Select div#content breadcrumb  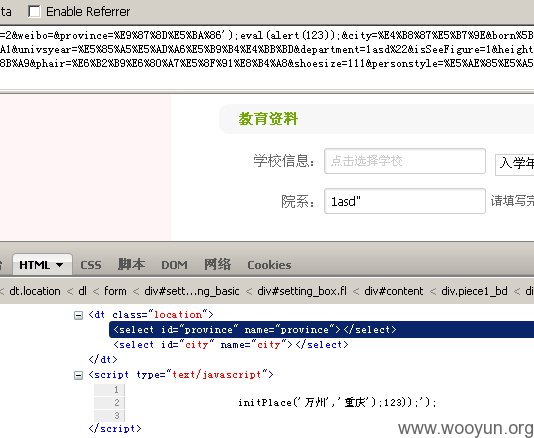click(393, 291)
